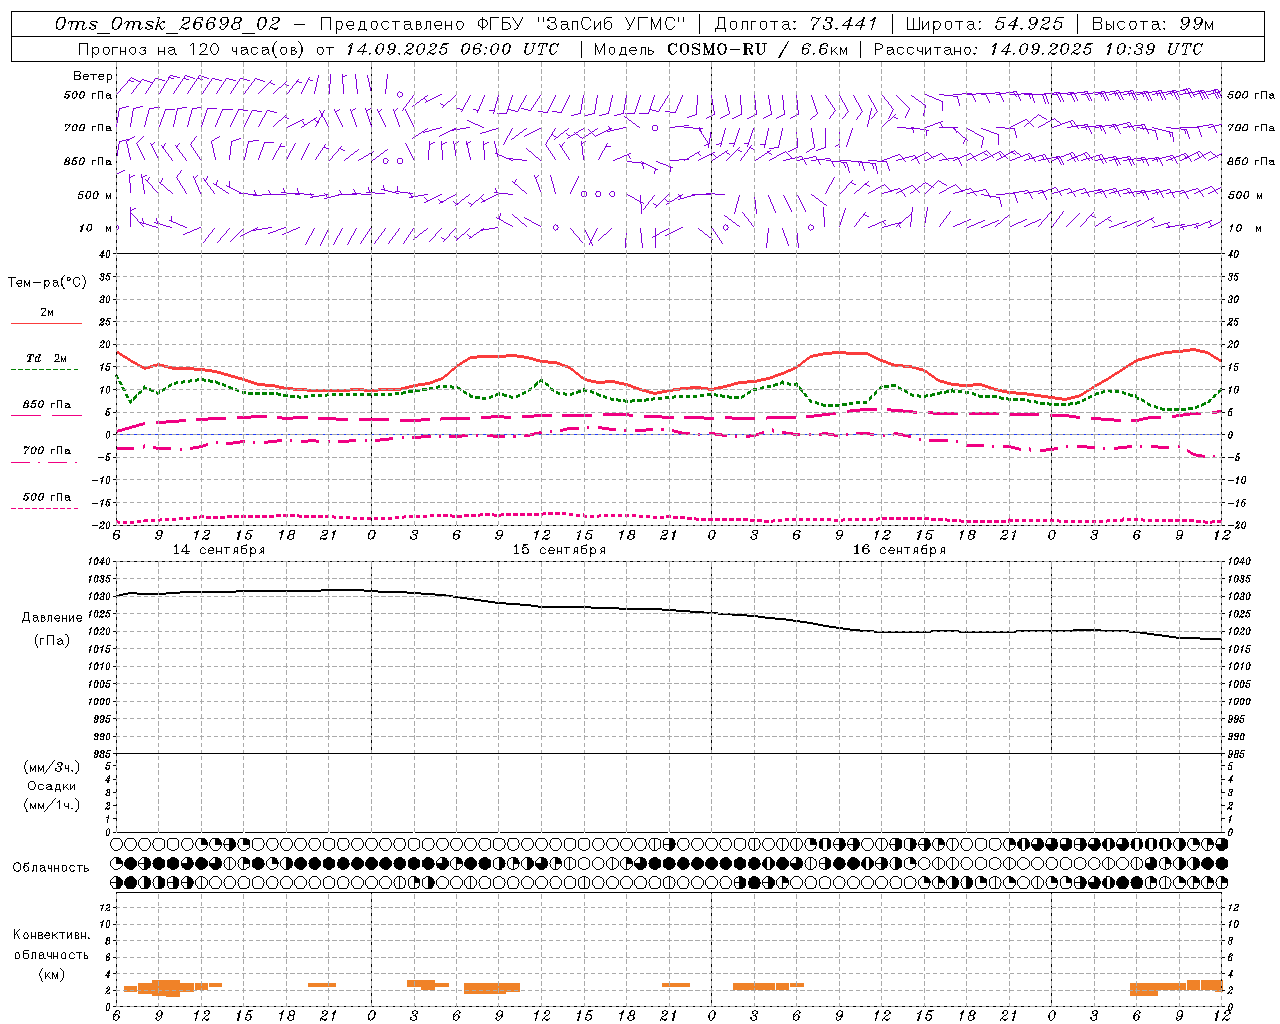Viewport: 1280px width, 1024px height.
Task: Click the (гПа) unit label under Давление
Action: click(52, 641)
